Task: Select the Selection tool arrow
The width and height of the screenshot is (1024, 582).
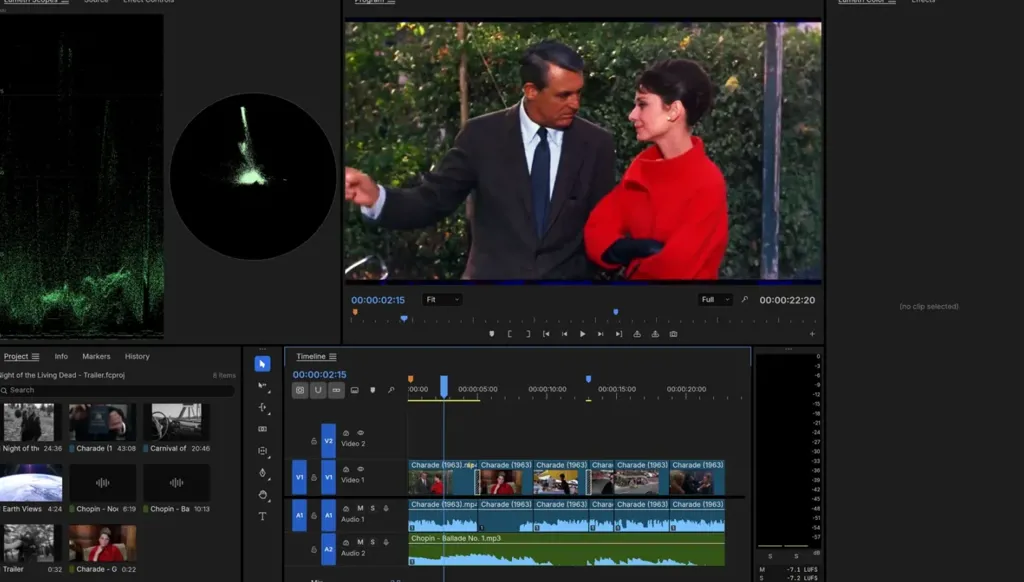Action: [262, 364]
